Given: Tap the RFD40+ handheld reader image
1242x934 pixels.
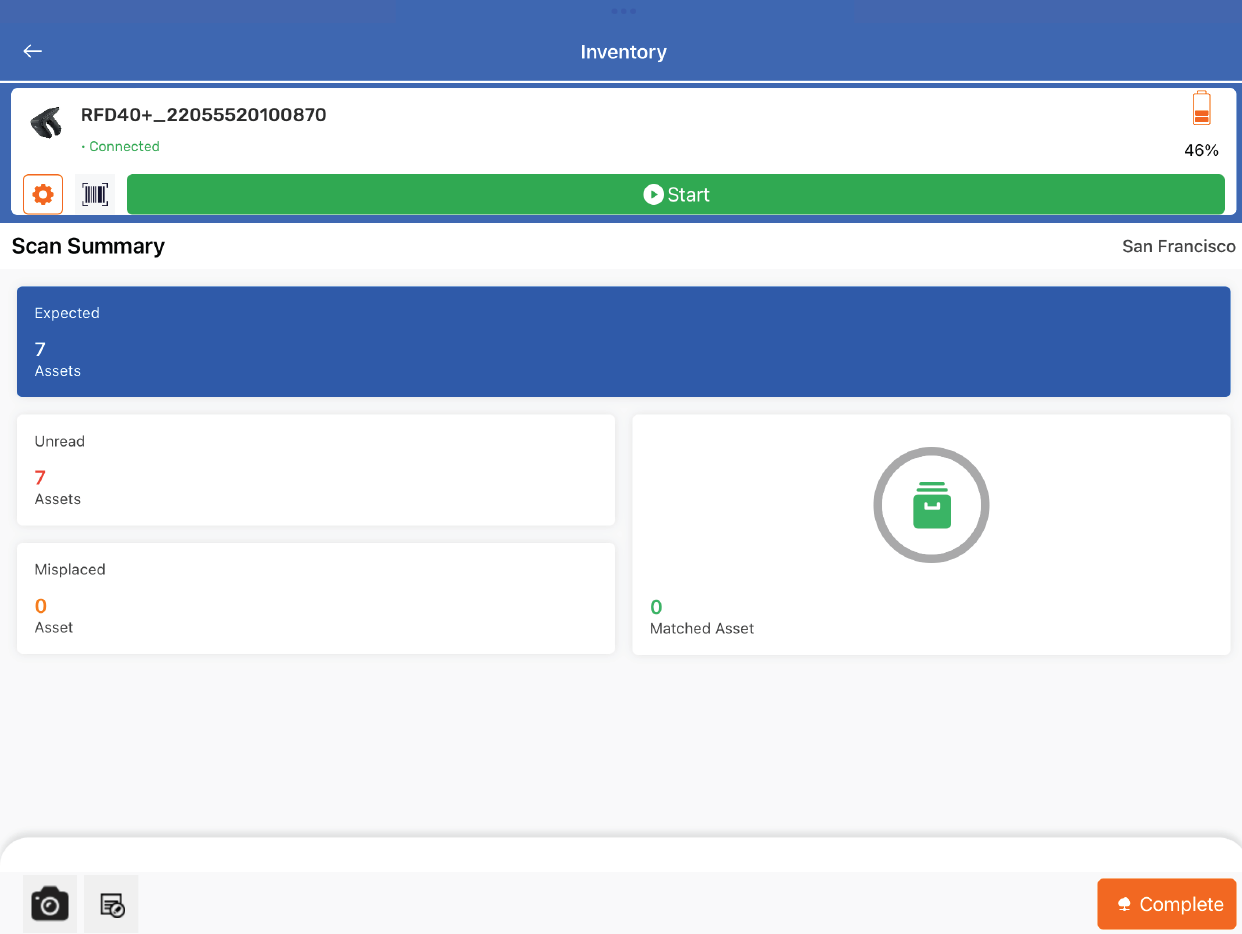Looking at the screenshot, I should [46, 122].
